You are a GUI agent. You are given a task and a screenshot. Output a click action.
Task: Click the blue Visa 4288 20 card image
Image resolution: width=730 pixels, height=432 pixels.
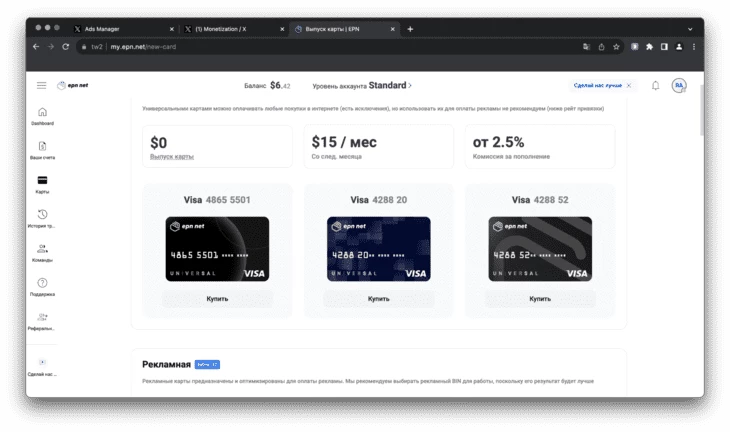pyautogui.click(x=379, y=249)
